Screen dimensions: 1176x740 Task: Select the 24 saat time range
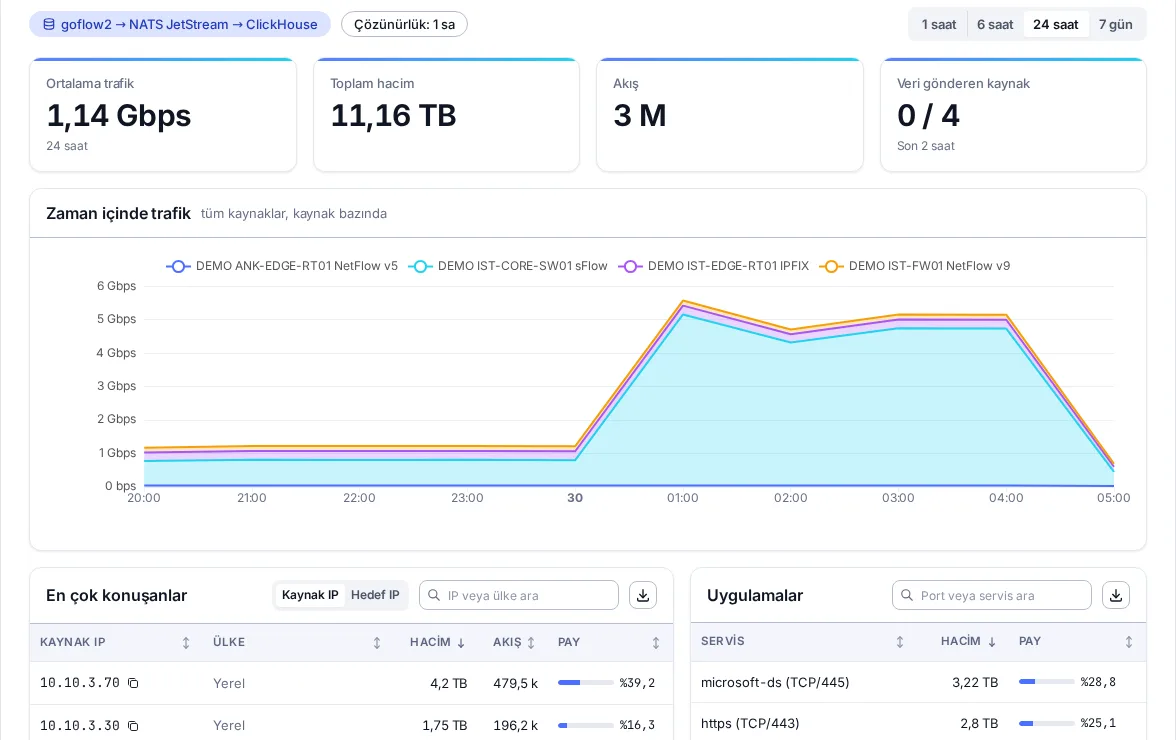(1056, 25)
